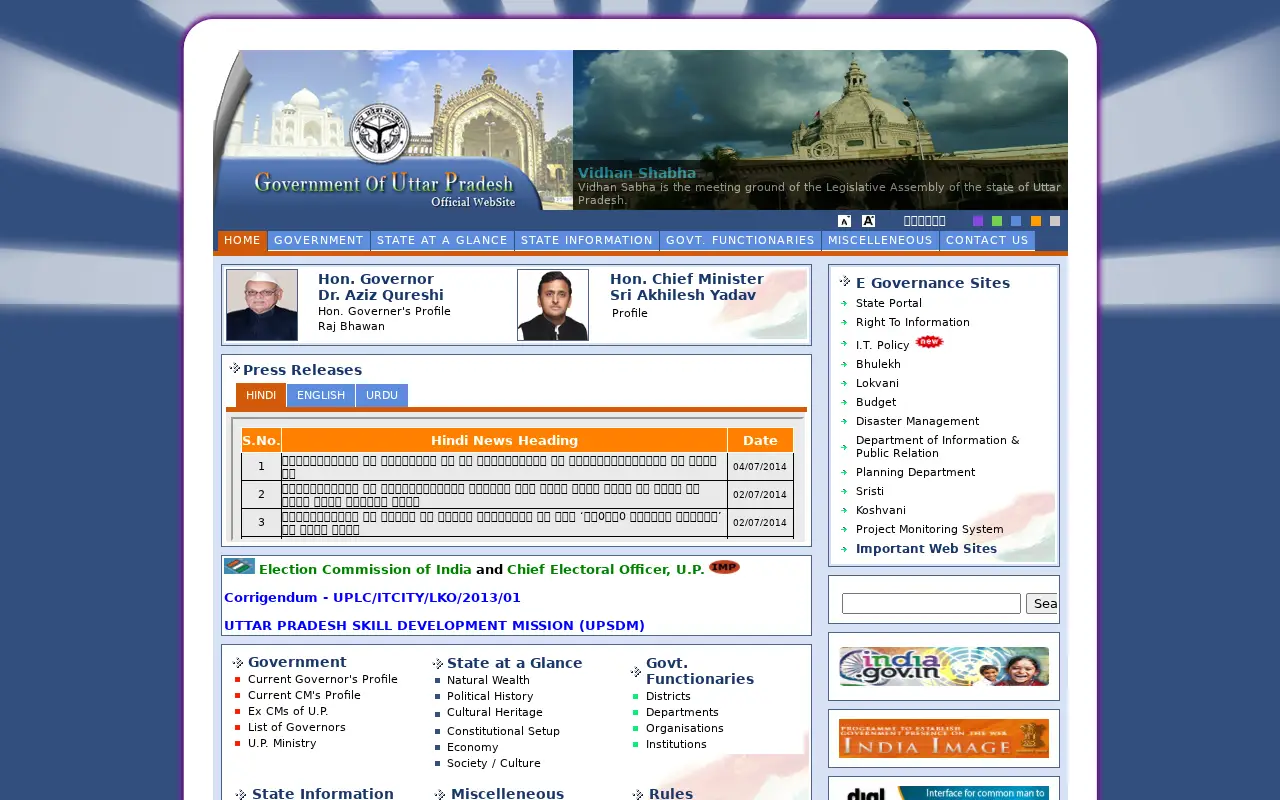Open U.P. Ministry link
This screenshot has width=1280, height=800.
[282, 743]
